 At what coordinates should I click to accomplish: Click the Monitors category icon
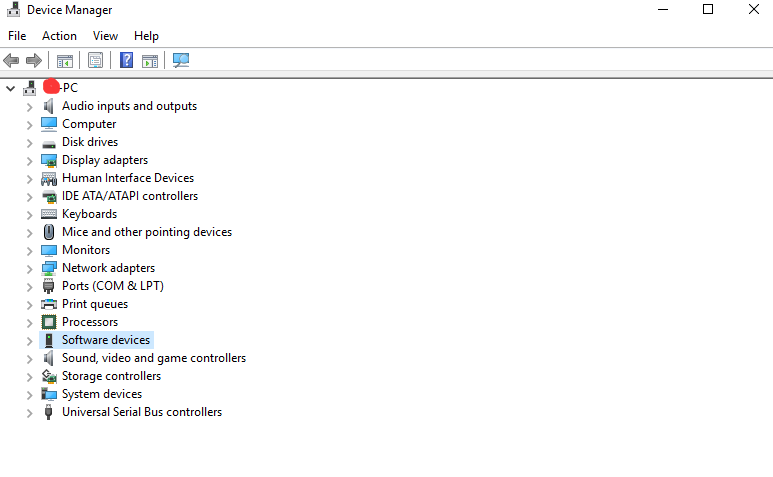[49, 250]
